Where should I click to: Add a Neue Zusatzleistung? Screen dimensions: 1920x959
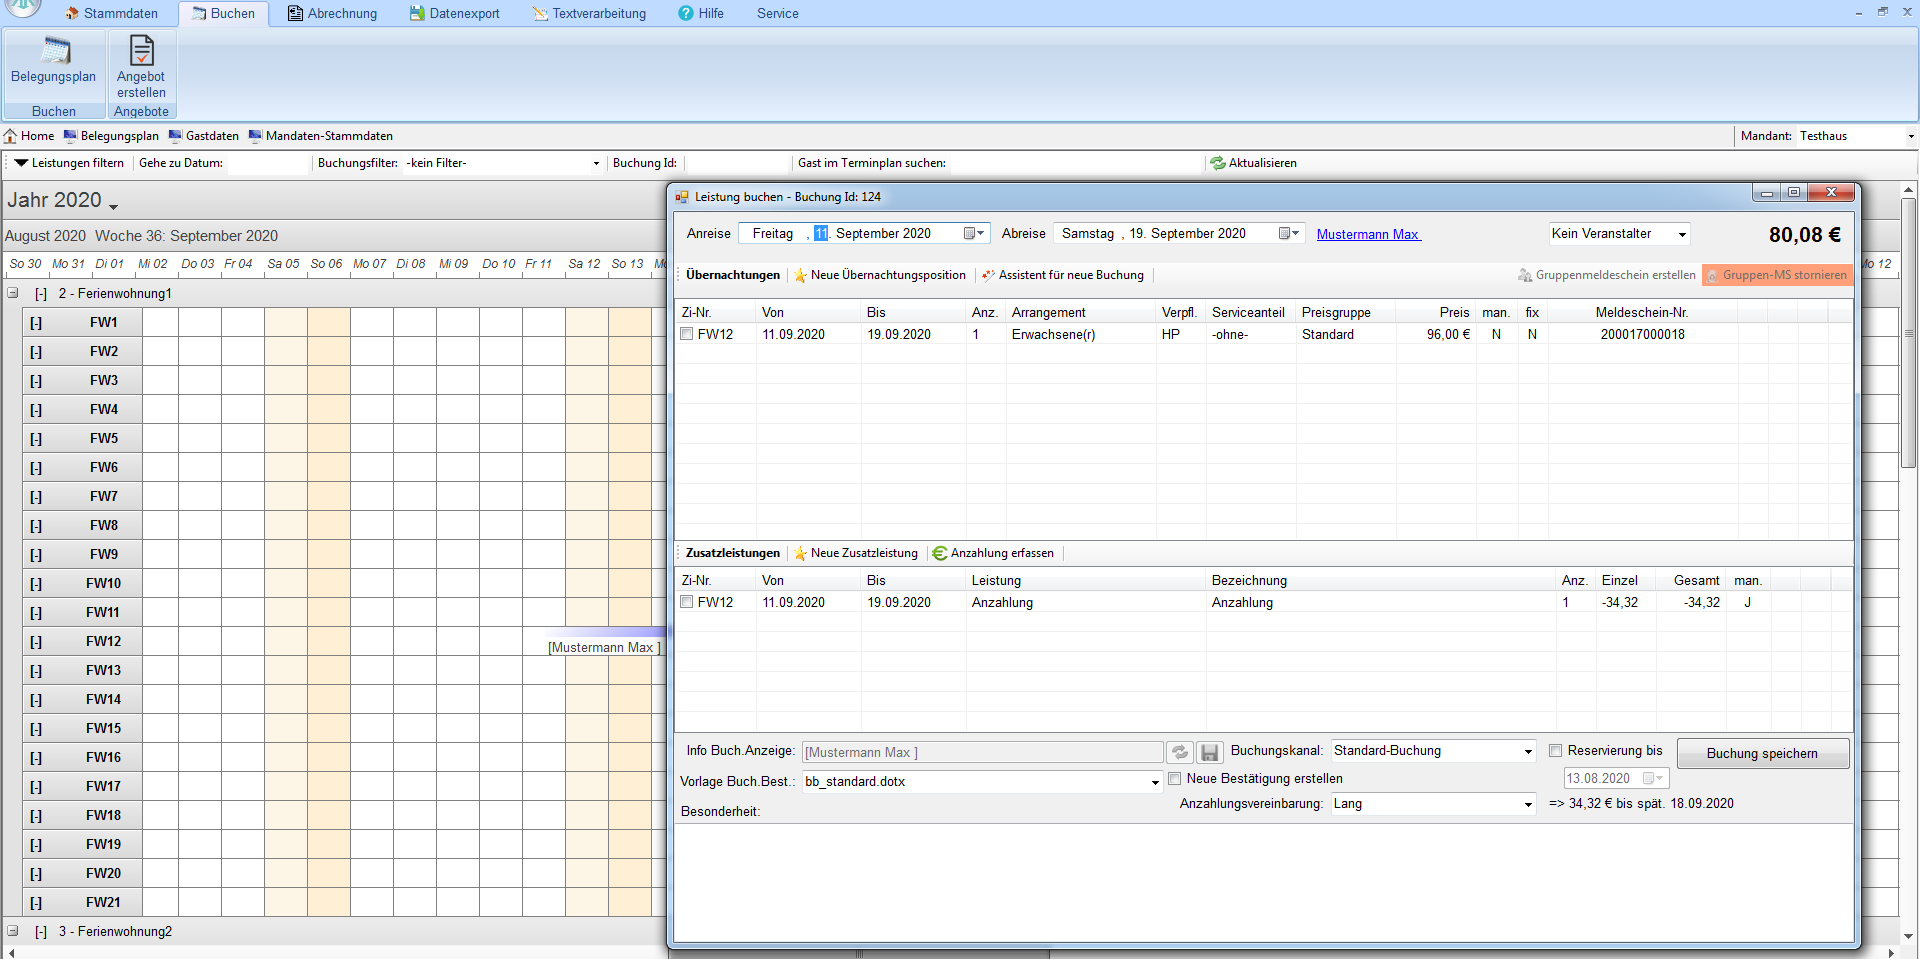tap(855, 553)
